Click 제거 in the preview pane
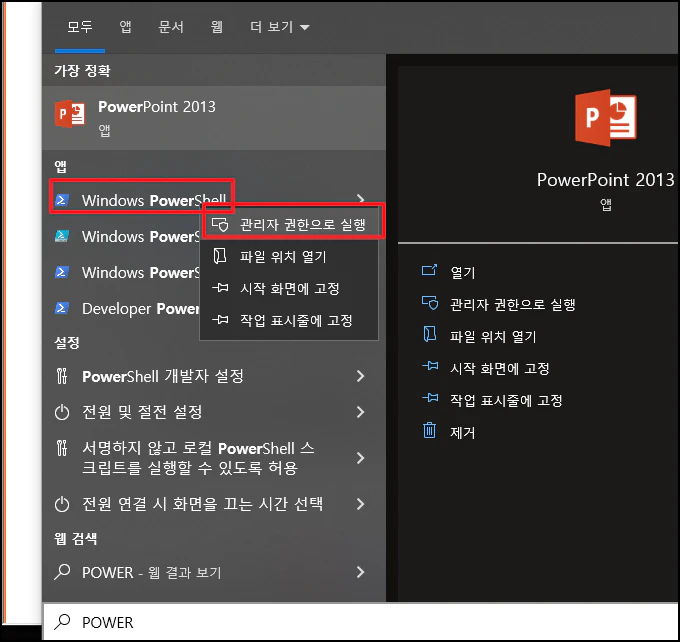The width and height of the screenshot is (680, 642). tap(463, 432)
